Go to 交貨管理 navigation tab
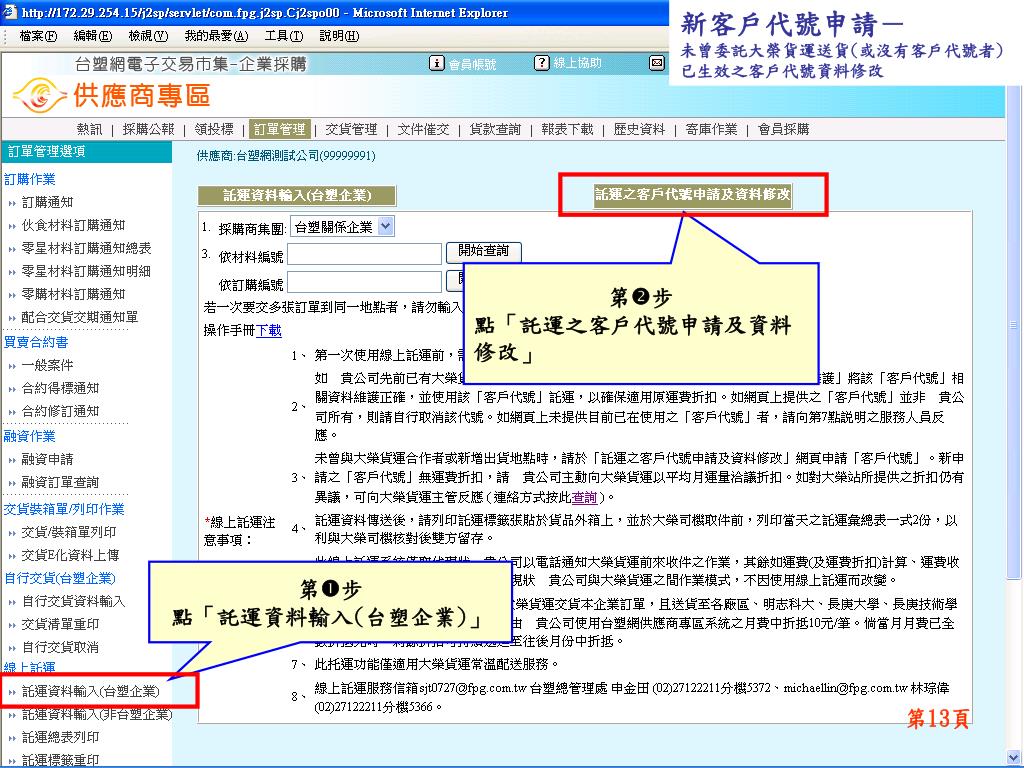 pyautogui.click(x=351, y=129)
